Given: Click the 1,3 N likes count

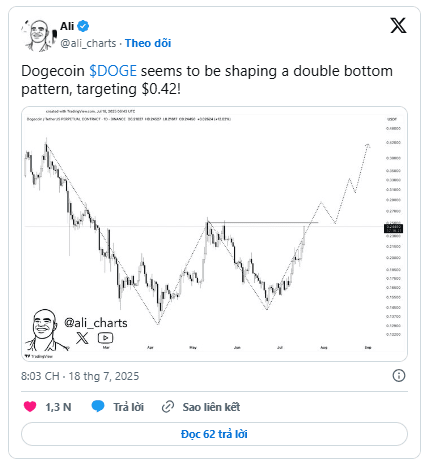Looking at the screenshot, I should (58, 407).
